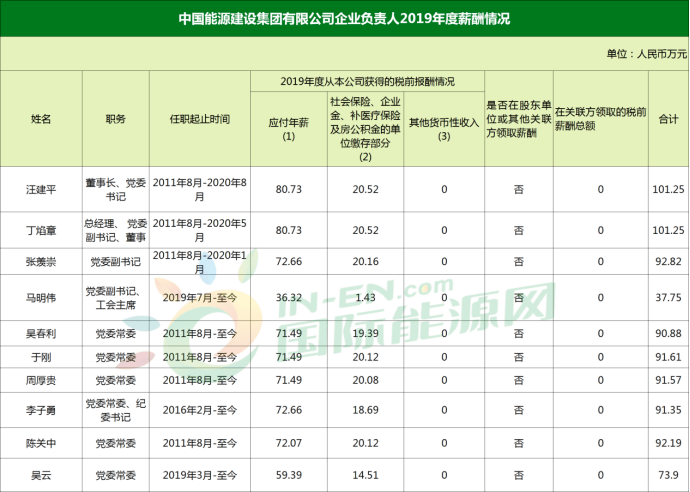Click the tenure cell 2019年7月-至今

[x=200, y=297]
